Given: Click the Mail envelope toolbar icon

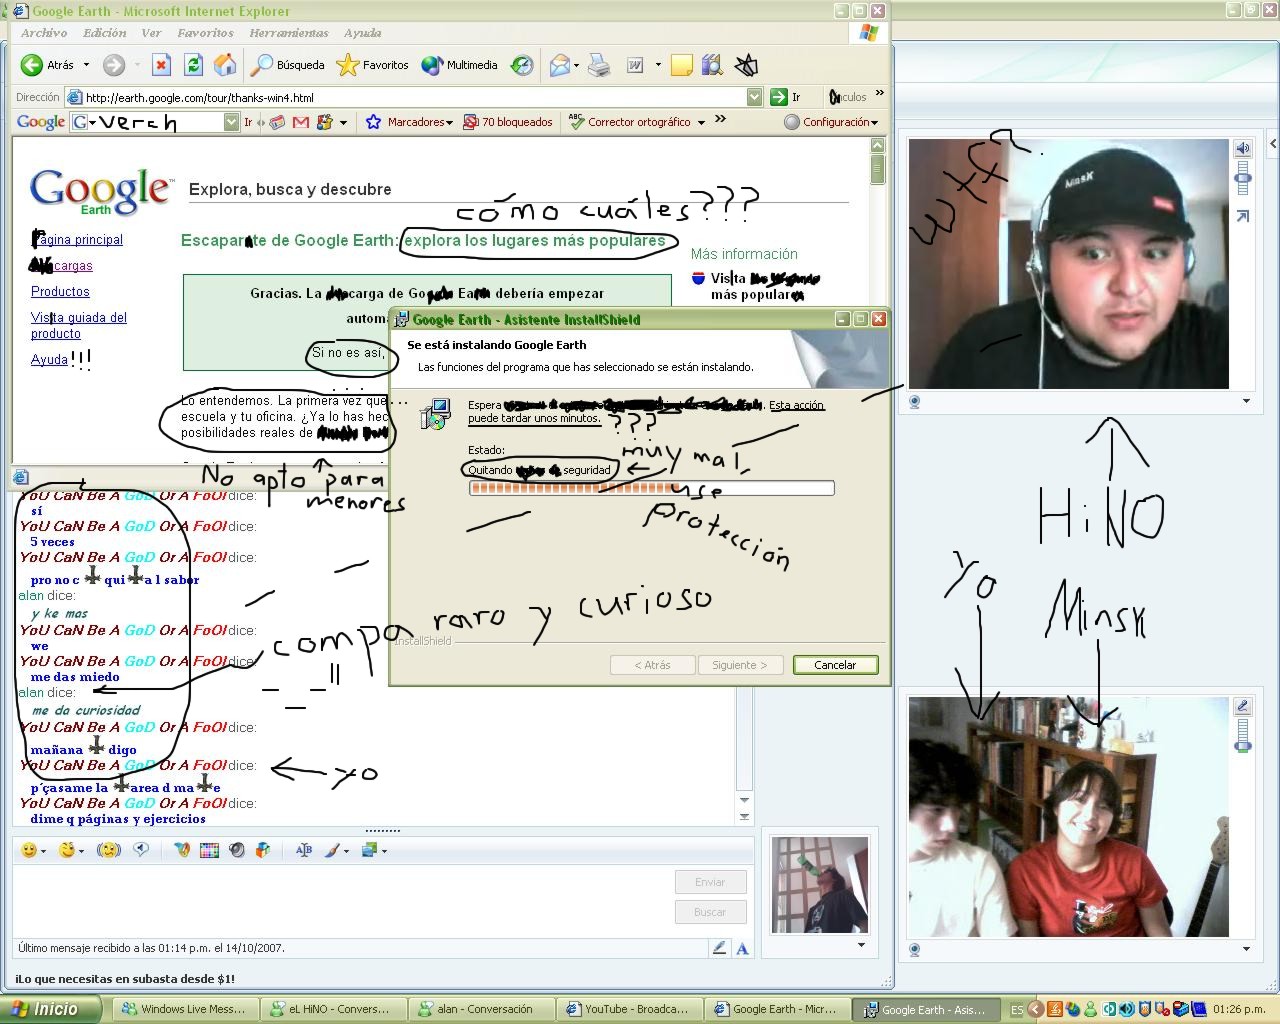Looking at the screenshot, I should (560, 66).
